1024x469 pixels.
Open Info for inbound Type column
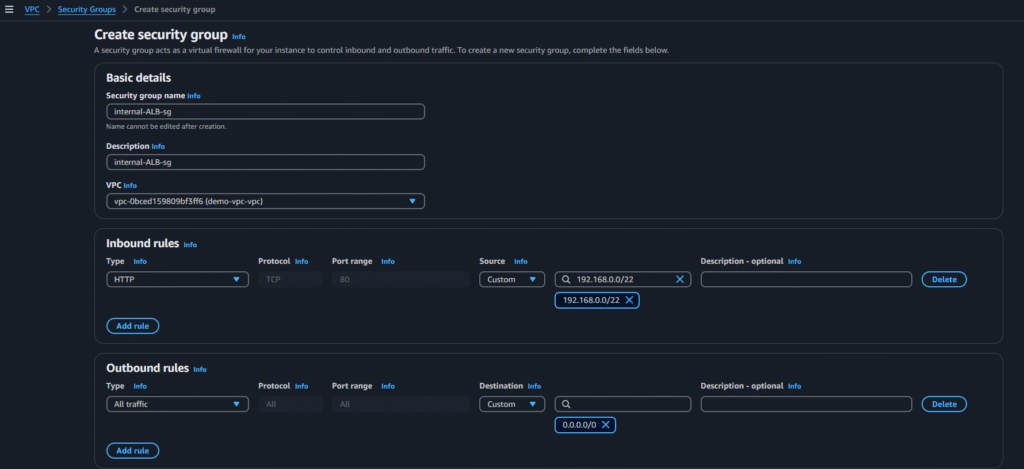pos(140,261)
